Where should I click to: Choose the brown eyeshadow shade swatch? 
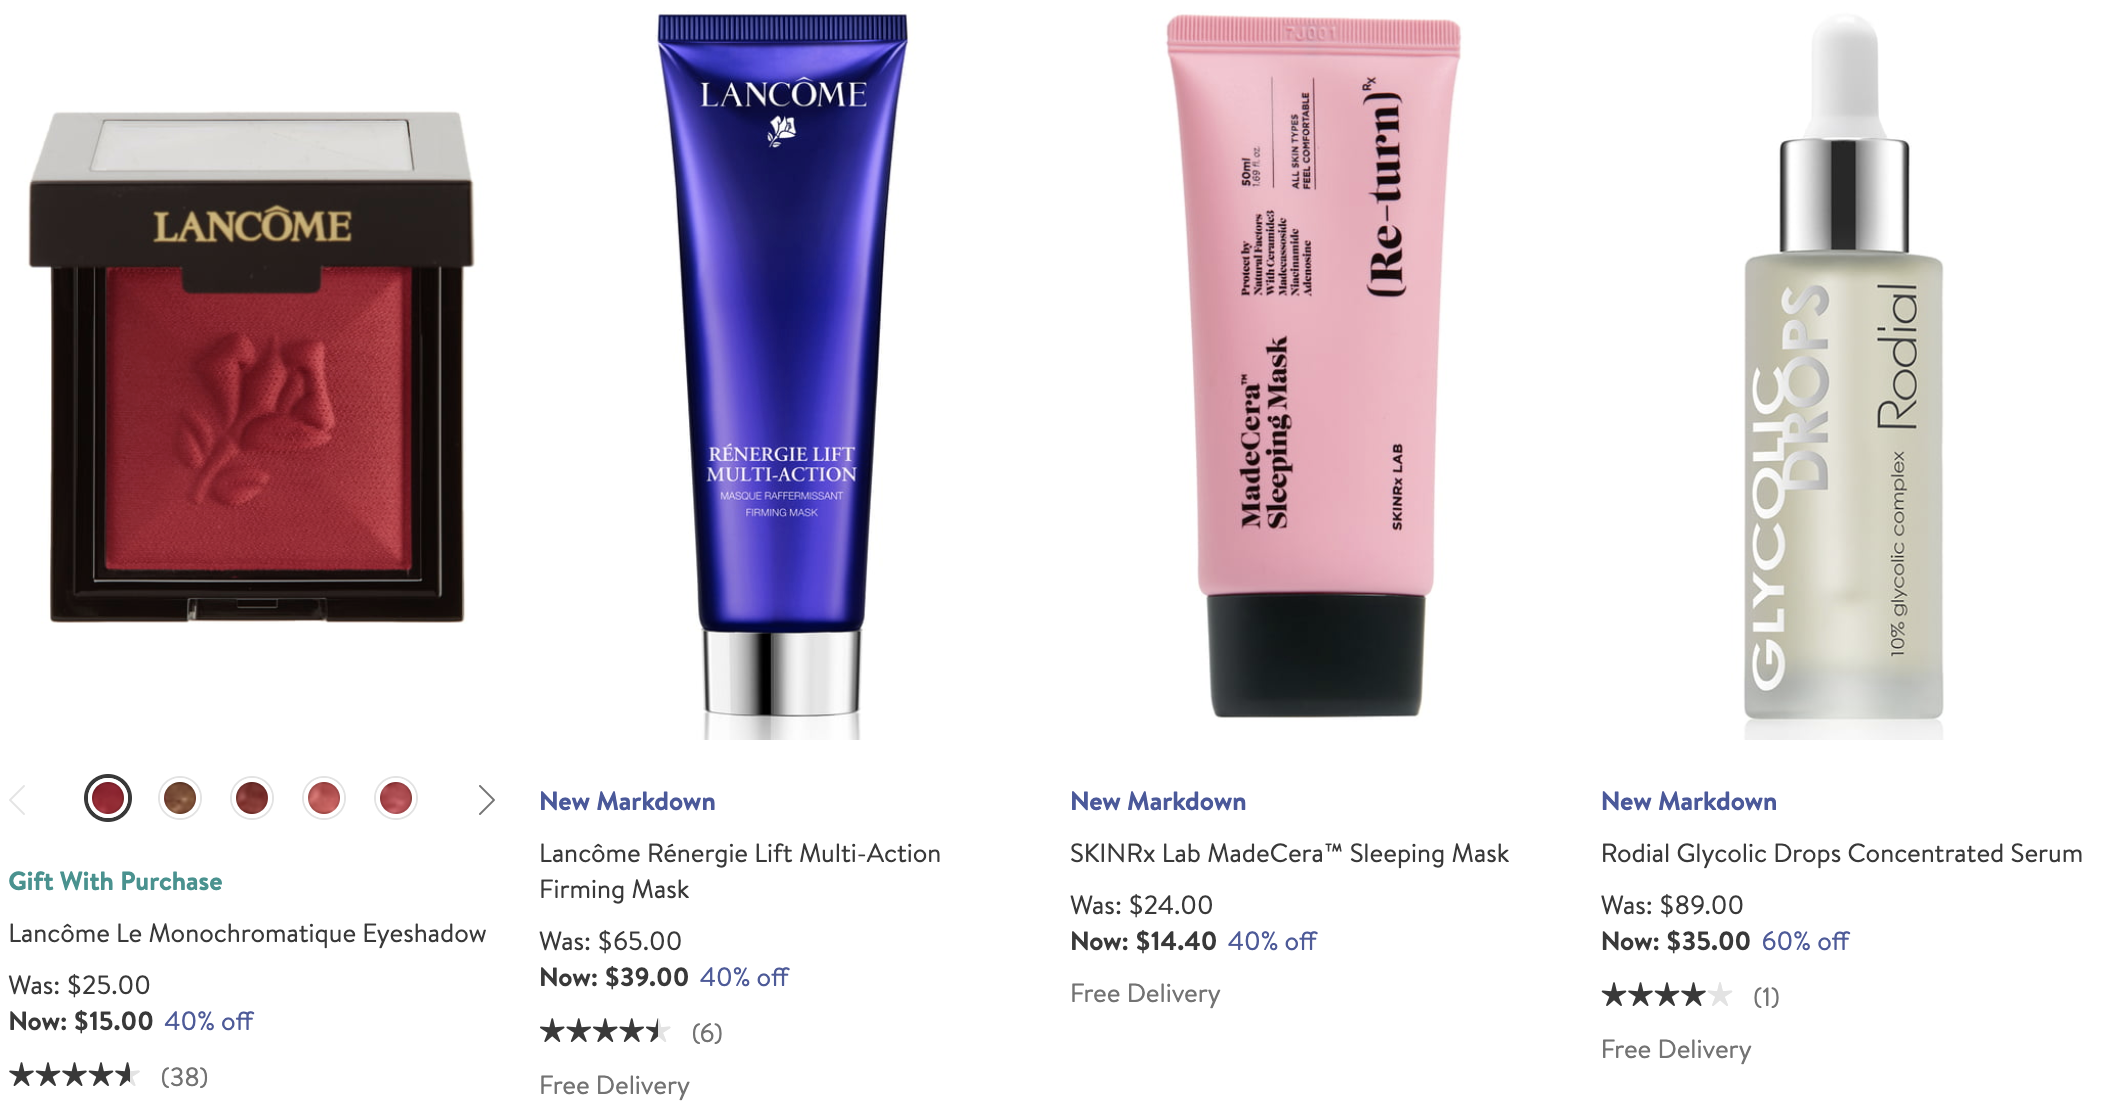click(x=180, y=798)
